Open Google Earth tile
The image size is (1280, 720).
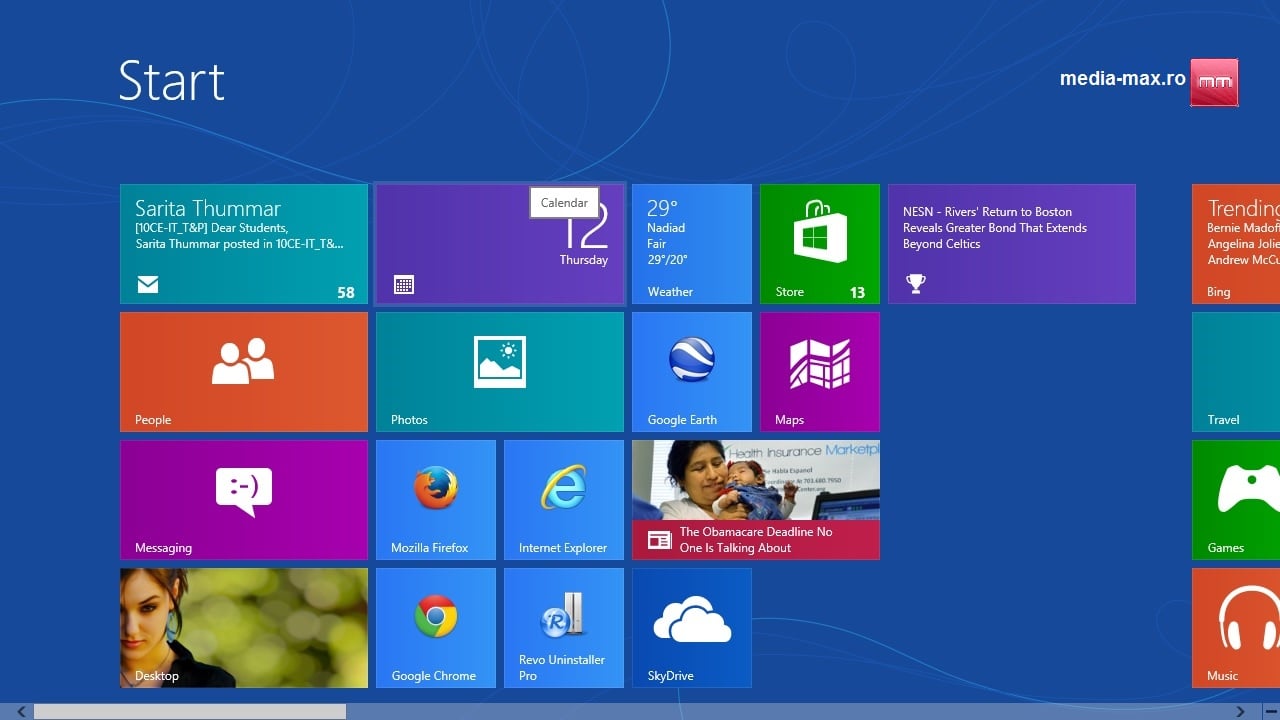[692, 372]
